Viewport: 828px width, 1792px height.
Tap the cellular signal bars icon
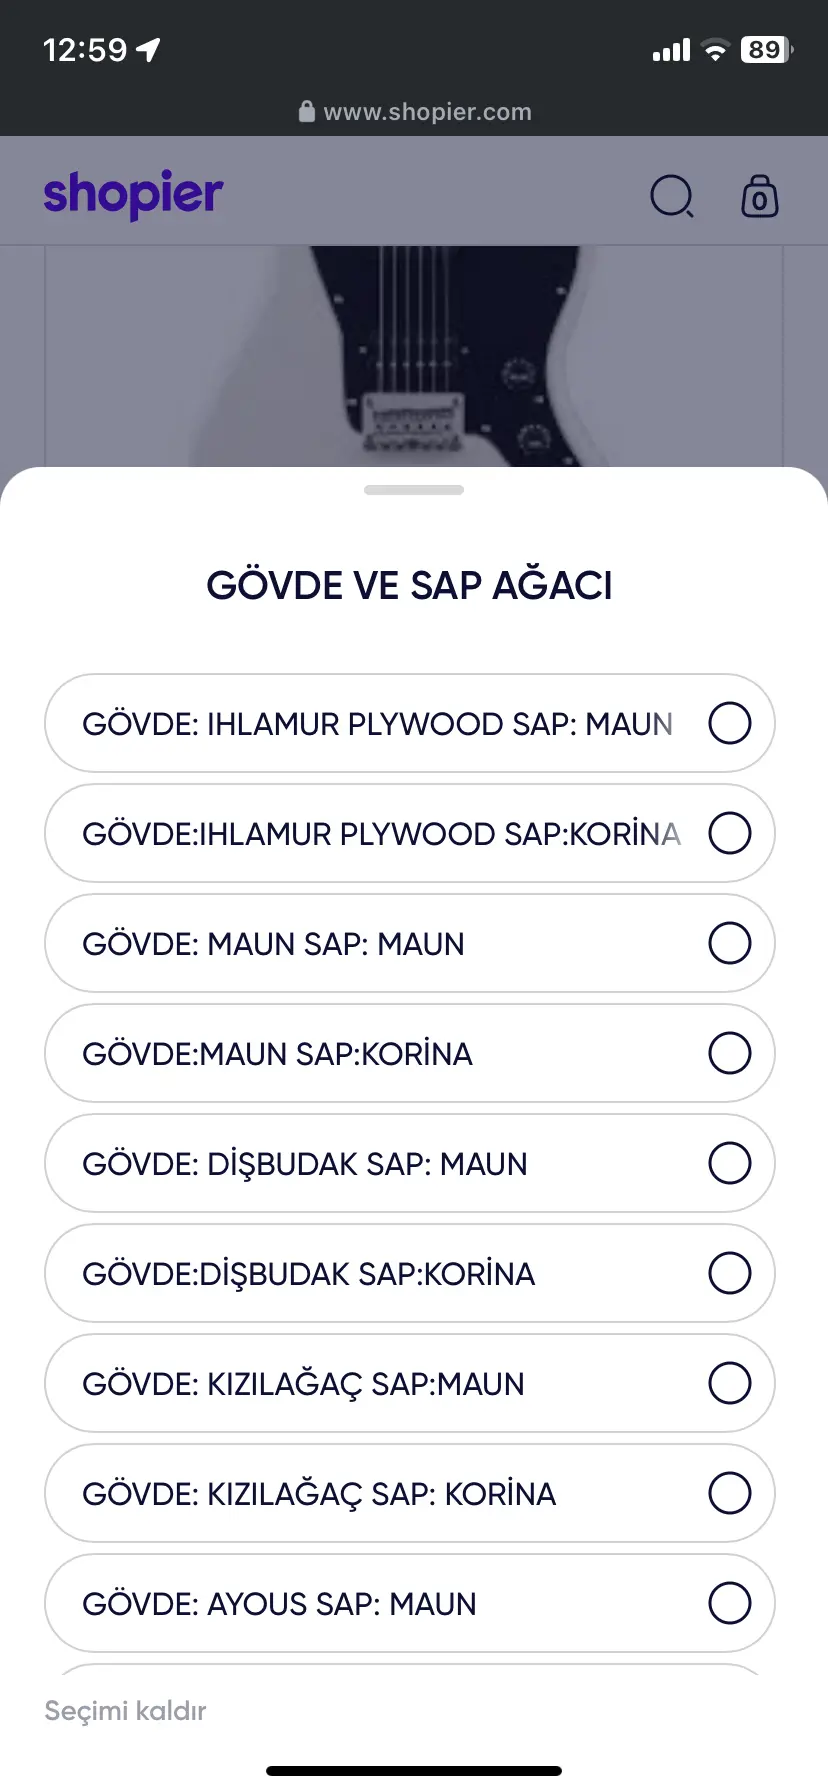(671, 50)
